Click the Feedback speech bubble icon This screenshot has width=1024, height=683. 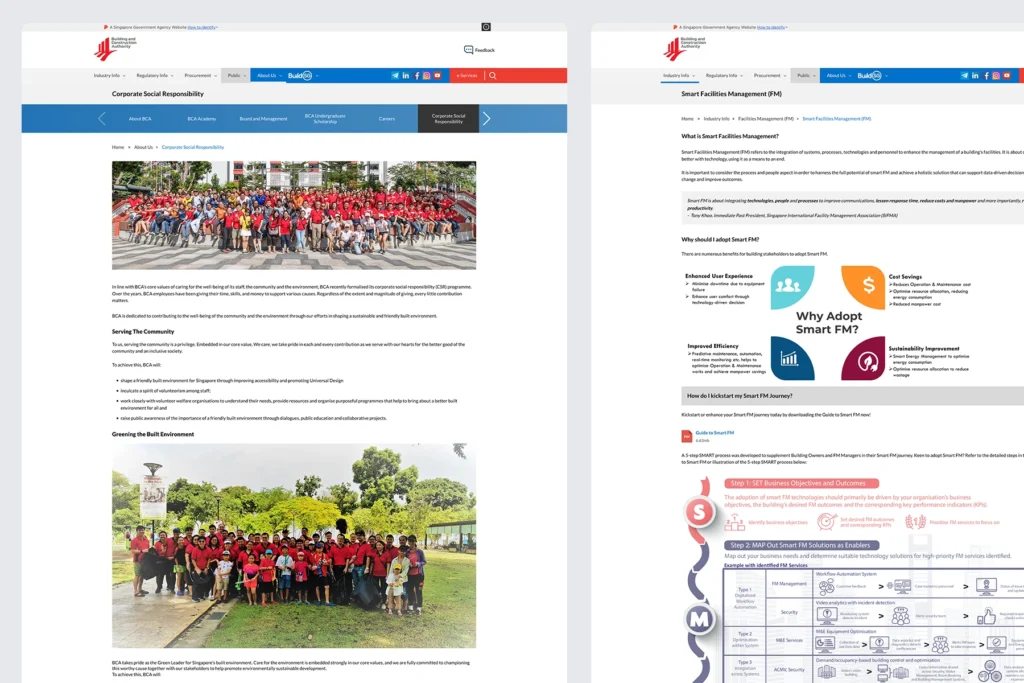coord(468,50)
